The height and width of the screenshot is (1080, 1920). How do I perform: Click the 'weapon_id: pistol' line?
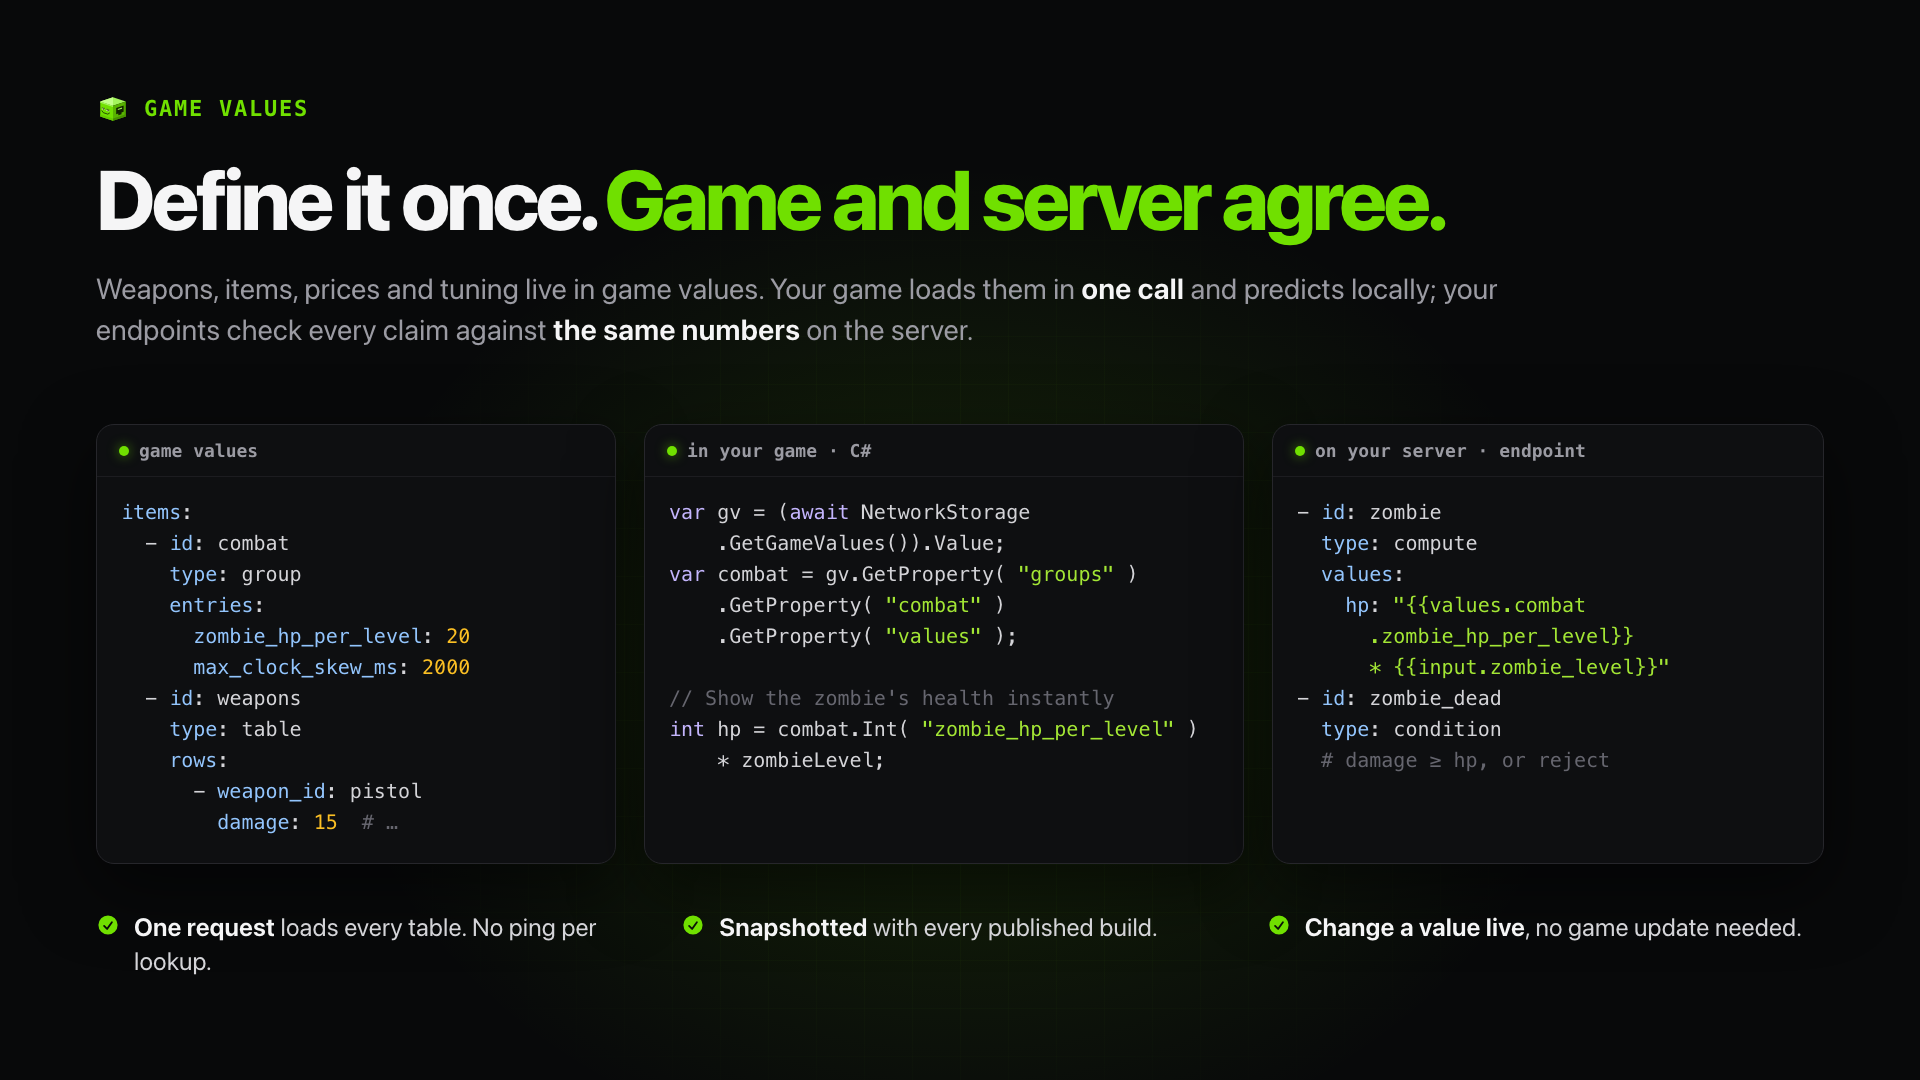tap(308, 791)
